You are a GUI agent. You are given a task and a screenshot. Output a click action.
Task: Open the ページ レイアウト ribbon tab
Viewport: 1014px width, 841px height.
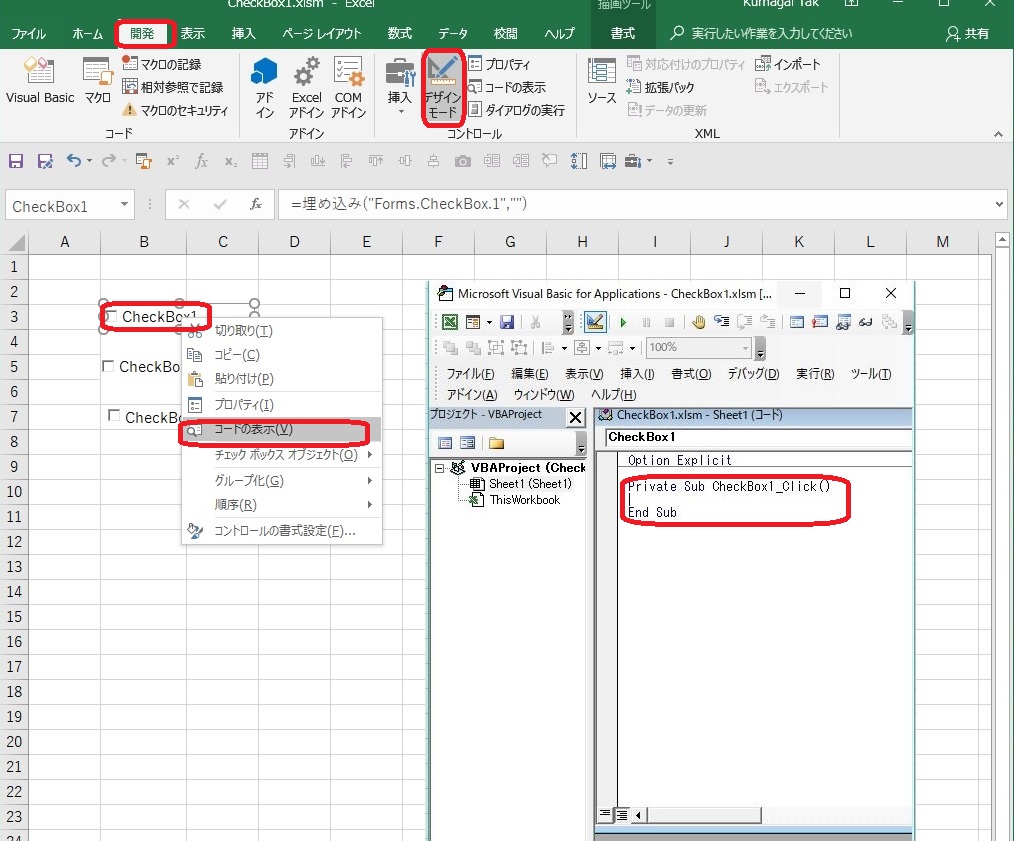(321, 34)
